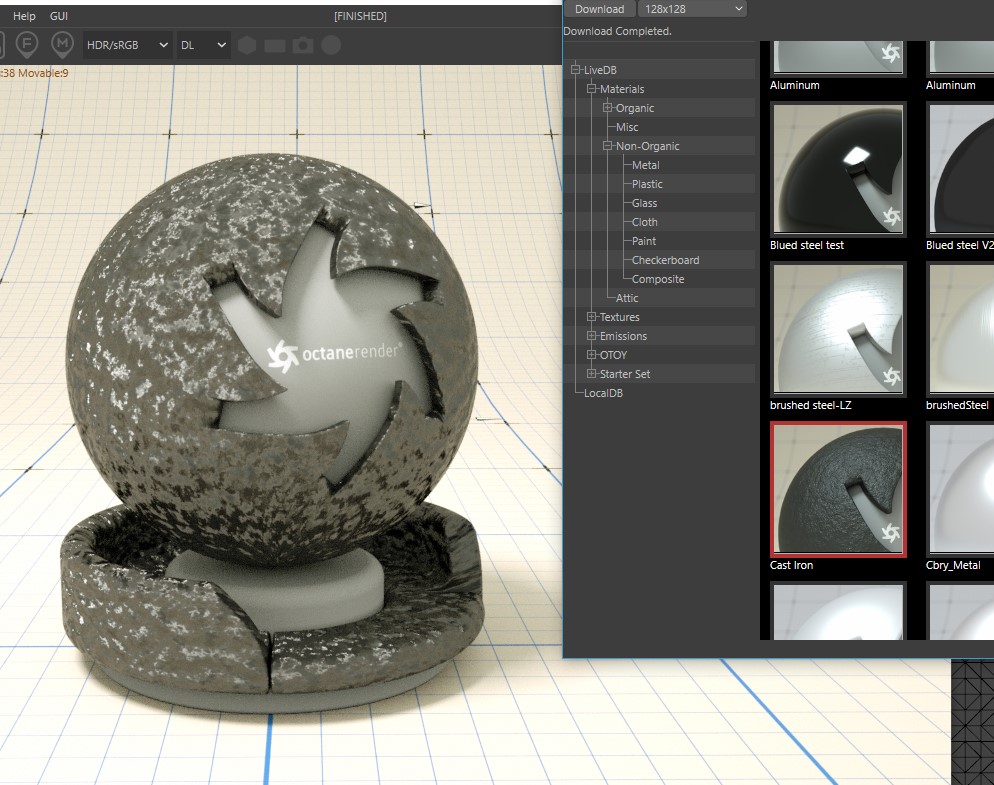Collapse the LiveDB tree node

click(576, 69)
